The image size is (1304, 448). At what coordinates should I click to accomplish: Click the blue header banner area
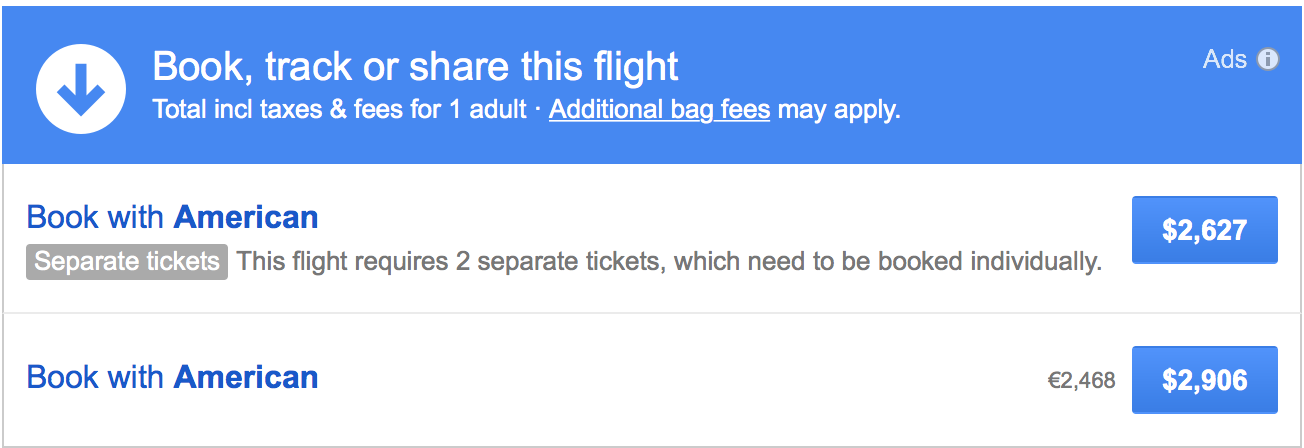pos(652,85)
